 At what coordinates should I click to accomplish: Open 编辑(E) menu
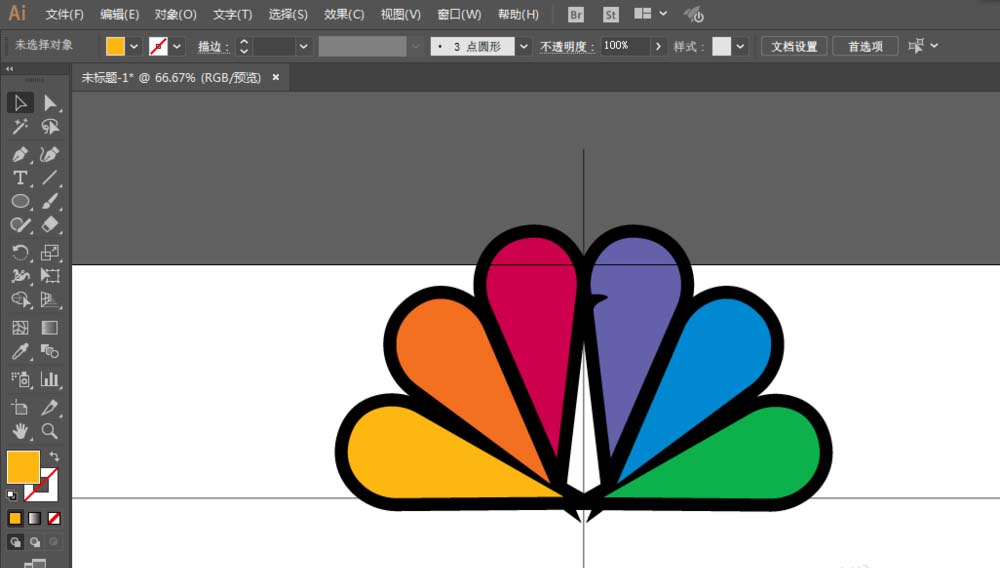click(119, 14)
